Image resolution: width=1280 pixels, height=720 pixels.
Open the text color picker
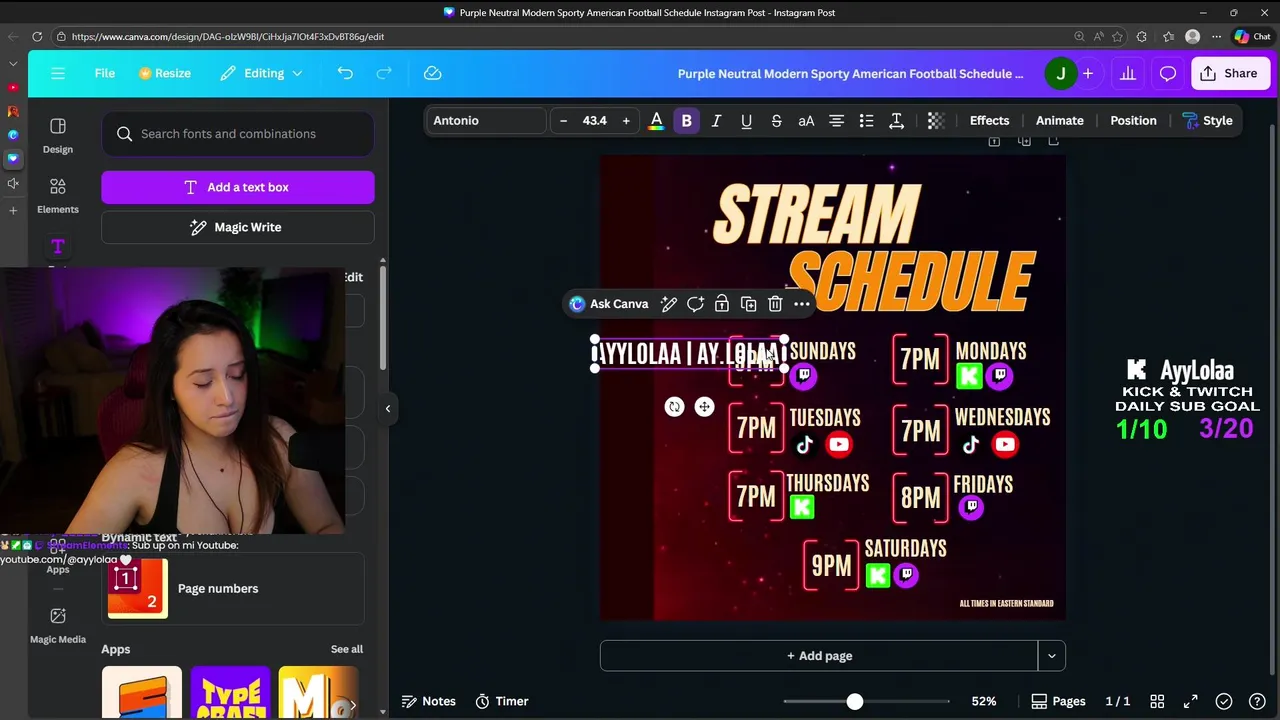656,120
